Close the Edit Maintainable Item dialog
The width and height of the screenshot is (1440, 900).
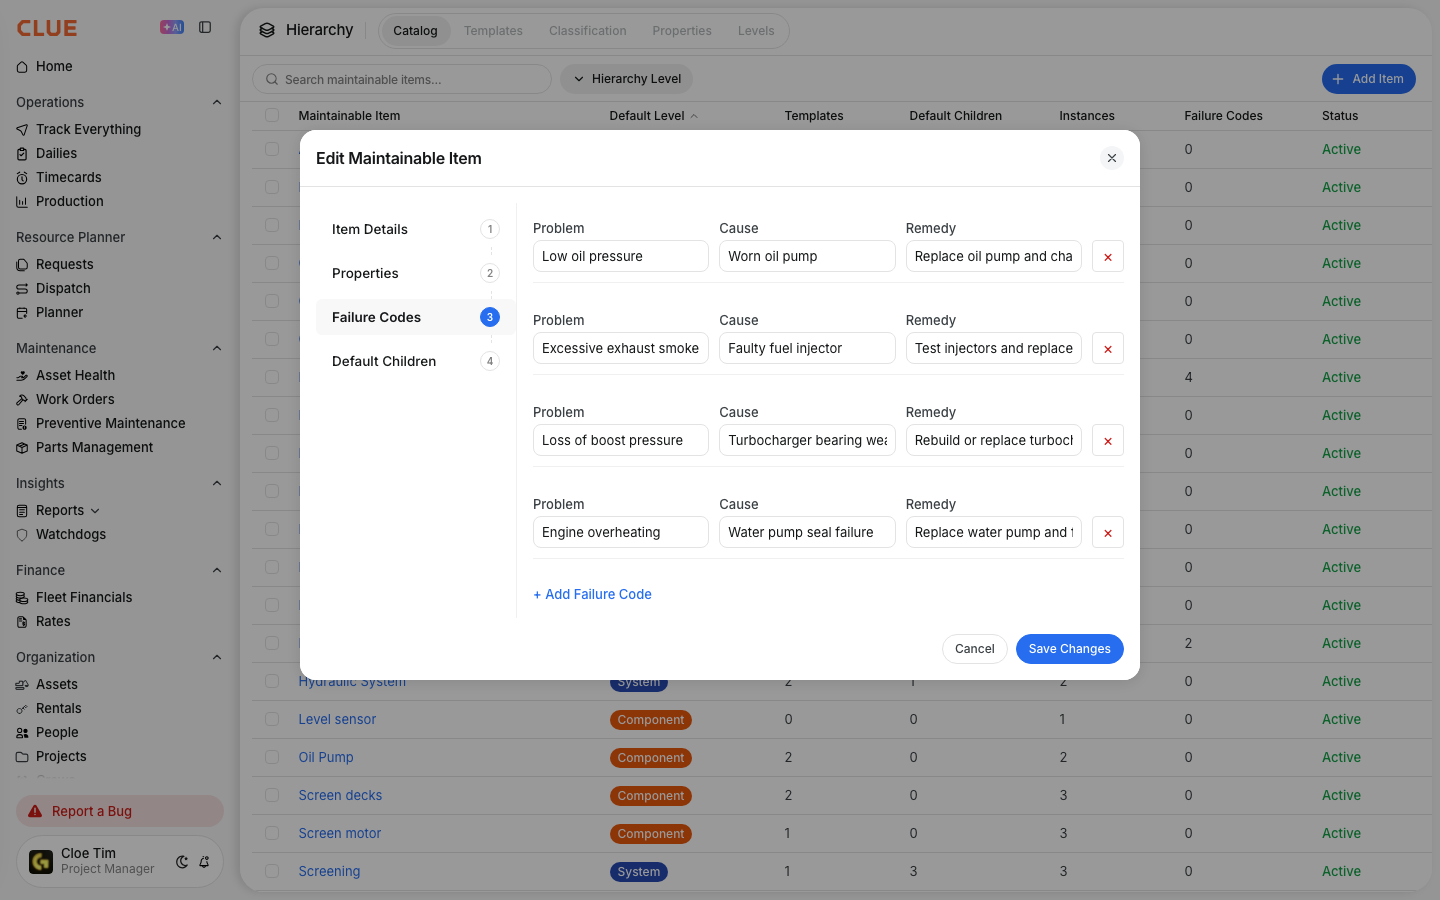pos(1112,158)
